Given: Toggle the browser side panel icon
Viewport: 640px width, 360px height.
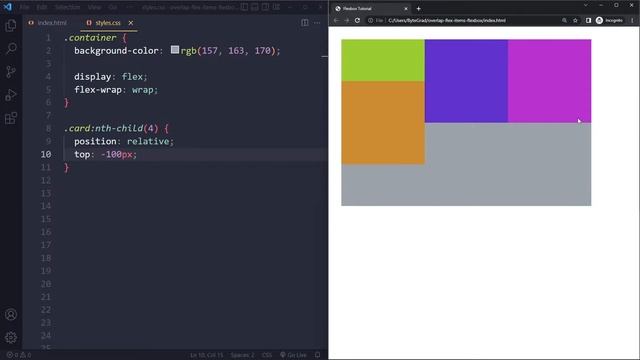Looking at the screenshot, I should tap(588, 20).
